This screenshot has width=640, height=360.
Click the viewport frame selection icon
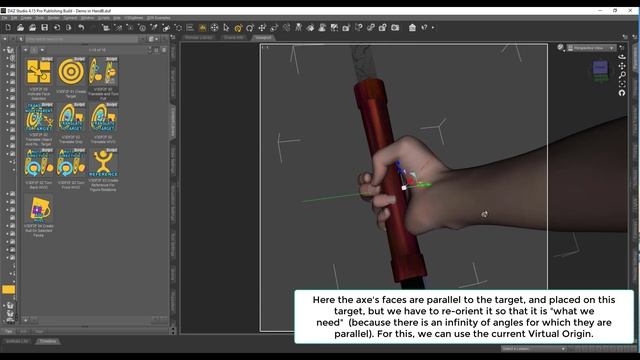(622, 84)
